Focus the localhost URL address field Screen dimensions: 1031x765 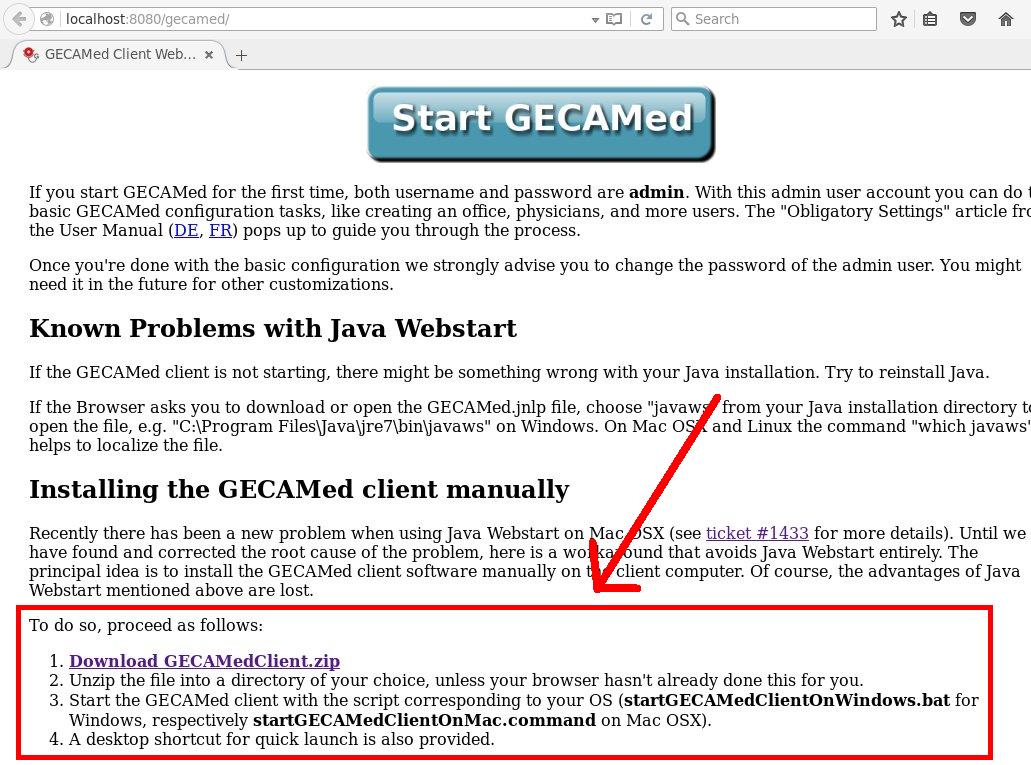tap(320, 19)
